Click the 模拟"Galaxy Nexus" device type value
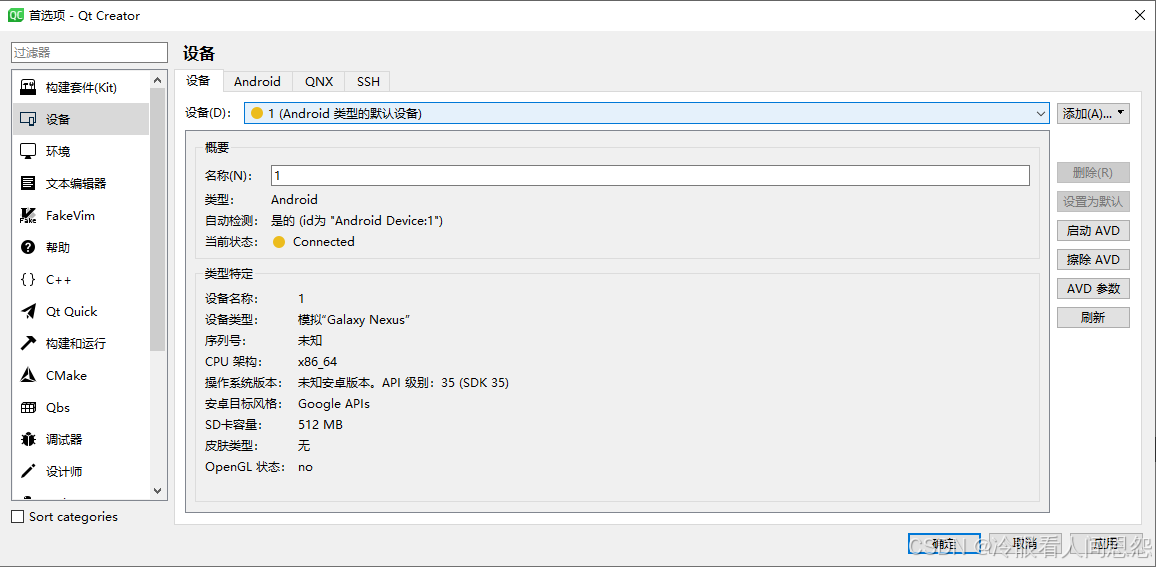 [x=354, y=319]
